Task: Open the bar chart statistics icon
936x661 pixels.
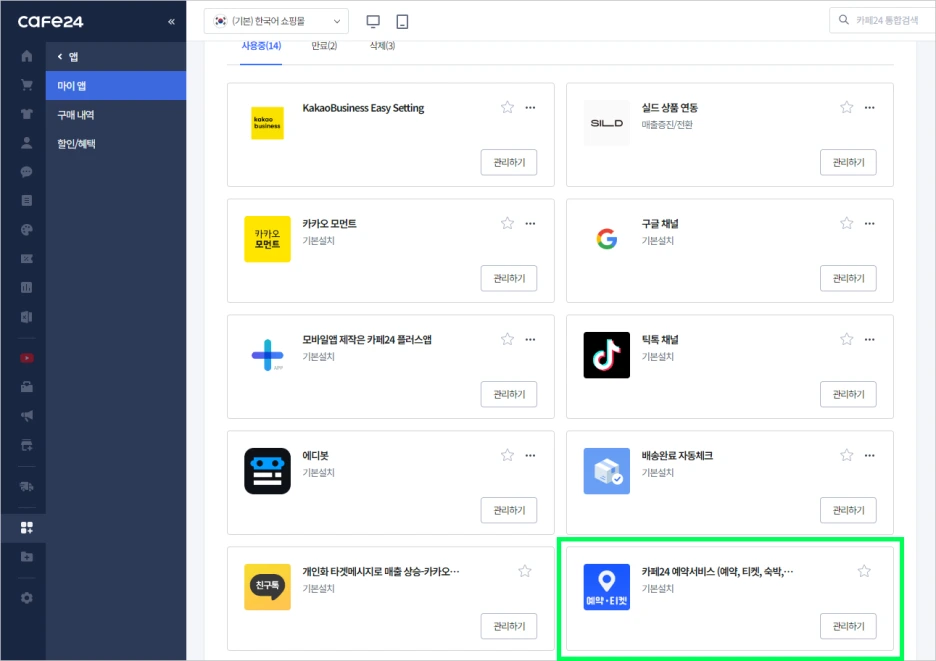Action: tap(26, 288)
